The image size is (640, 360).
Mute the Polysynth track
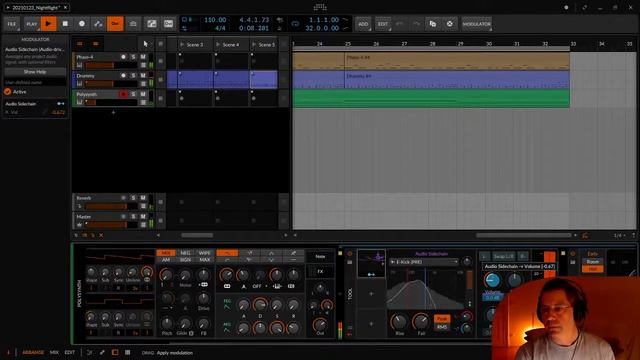click(143, 94)
